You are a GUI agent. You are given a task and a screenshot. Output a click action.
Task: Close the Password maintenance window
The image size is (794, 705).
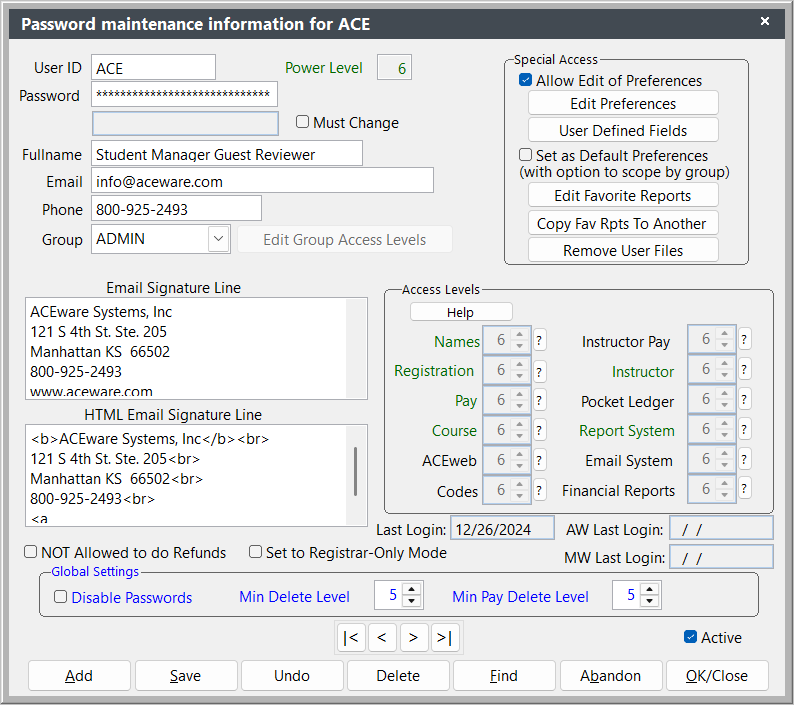pos(765,21)
